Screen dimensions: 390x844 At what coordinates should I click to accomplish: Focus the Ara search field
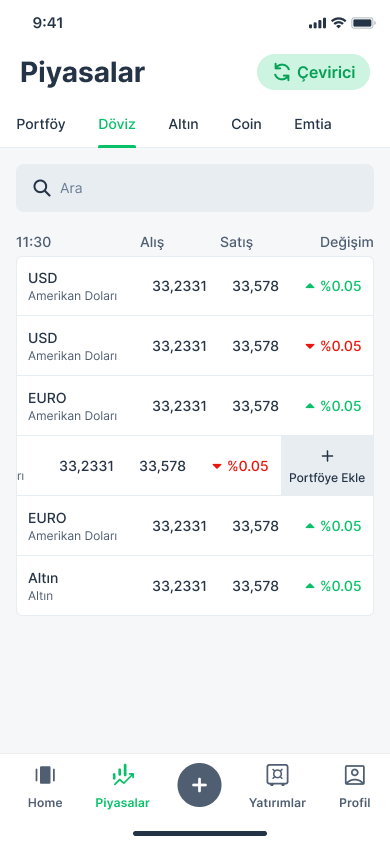point(195,188)
